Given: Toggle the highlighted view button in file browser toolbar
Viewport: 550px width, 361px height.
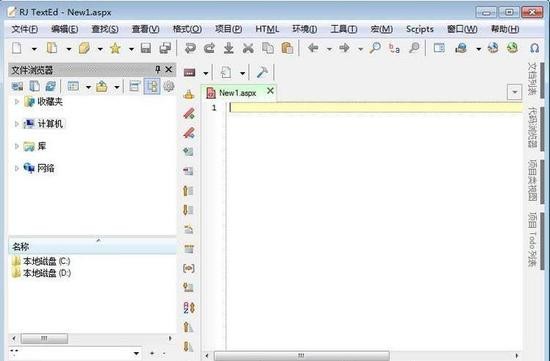Looking at the screenshot, I should [x=152, y=86].
